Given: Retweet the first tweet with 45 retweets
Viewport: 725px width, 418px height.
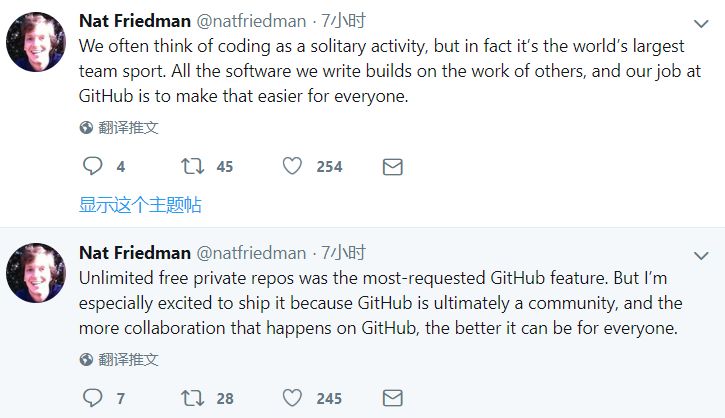Looking at the screenshot, I should (x=192, y=166).
